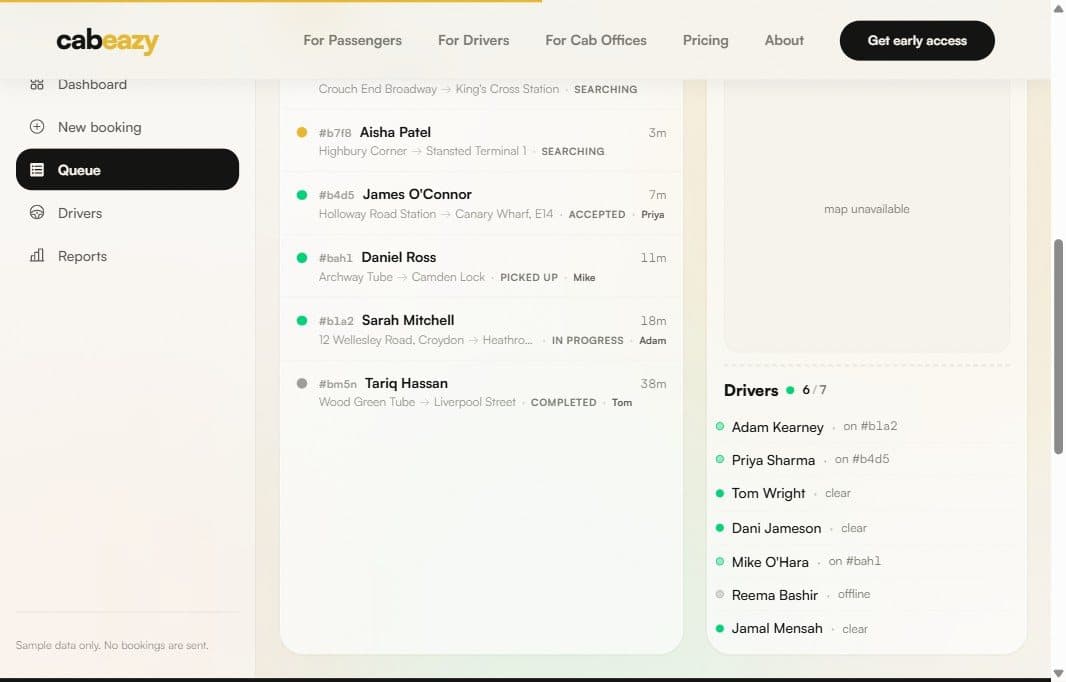Image resolution: width=1066 pixels, height=682 pixels.
Task: Click the status dot beside Tom Wright
Action: tap(720, 493)
